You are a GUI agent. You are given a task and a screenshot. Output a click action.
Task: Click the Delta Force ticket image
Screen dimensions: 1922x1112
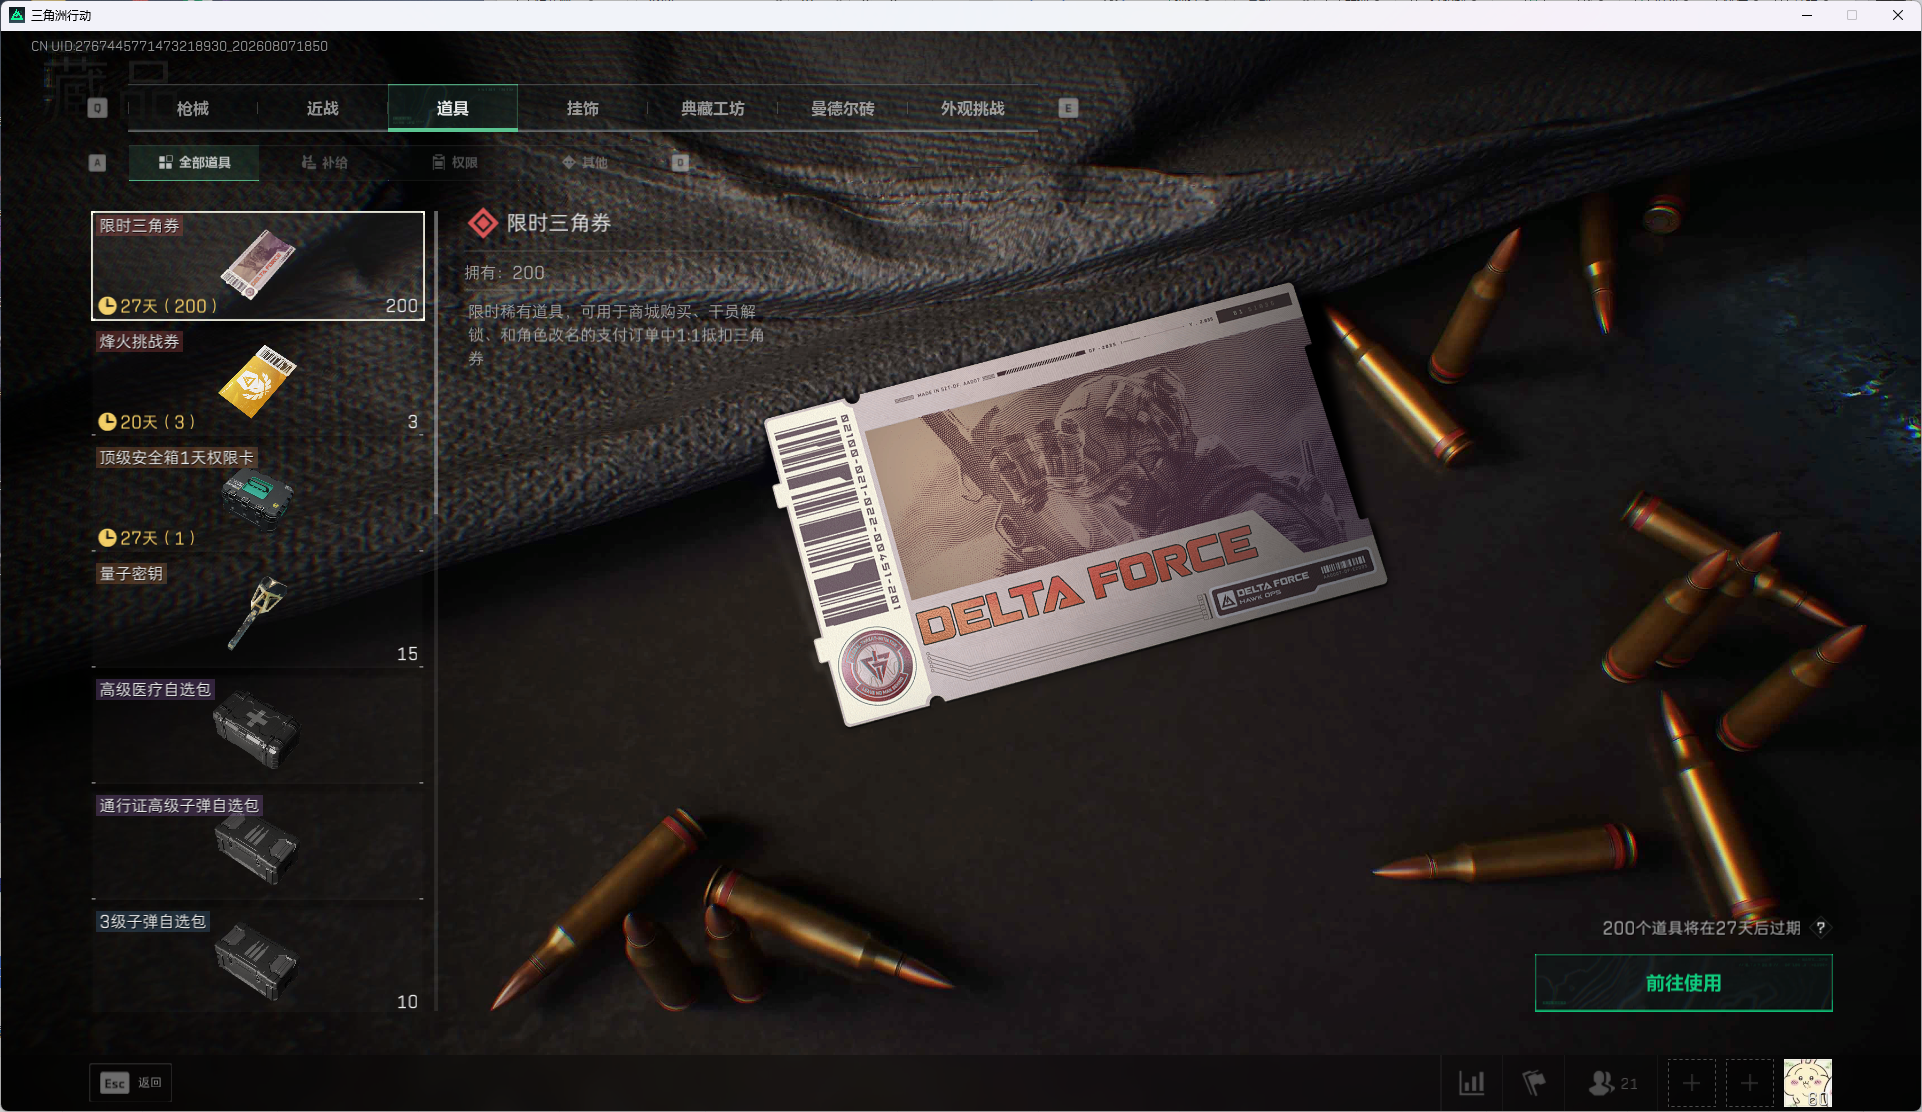pyautogui.click(x=1075, y=505)
